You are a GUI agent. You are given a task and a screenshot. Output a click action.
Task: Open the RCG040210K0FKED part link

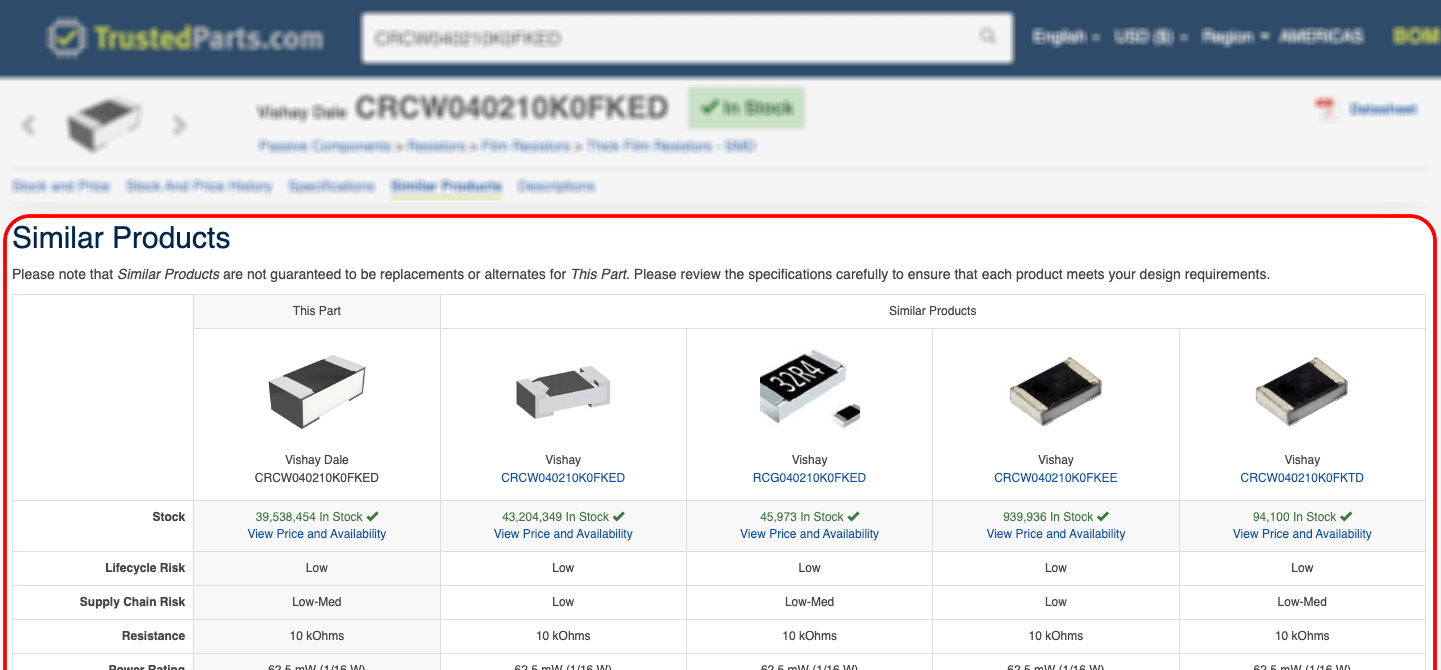809,478
